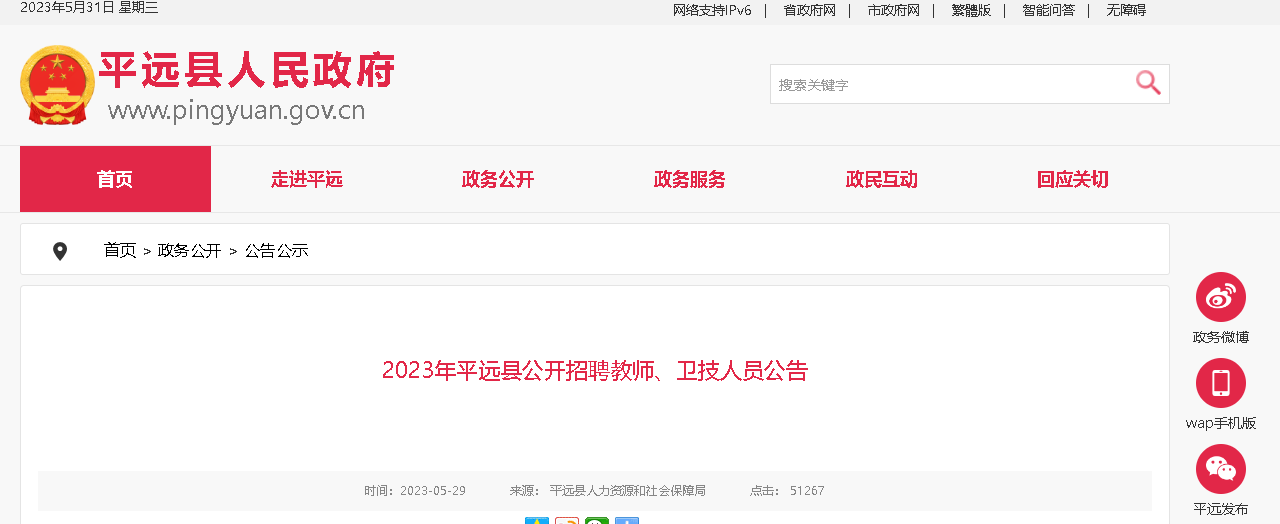Open the 平远发布 WeChat icon

tap(1221, 469)
